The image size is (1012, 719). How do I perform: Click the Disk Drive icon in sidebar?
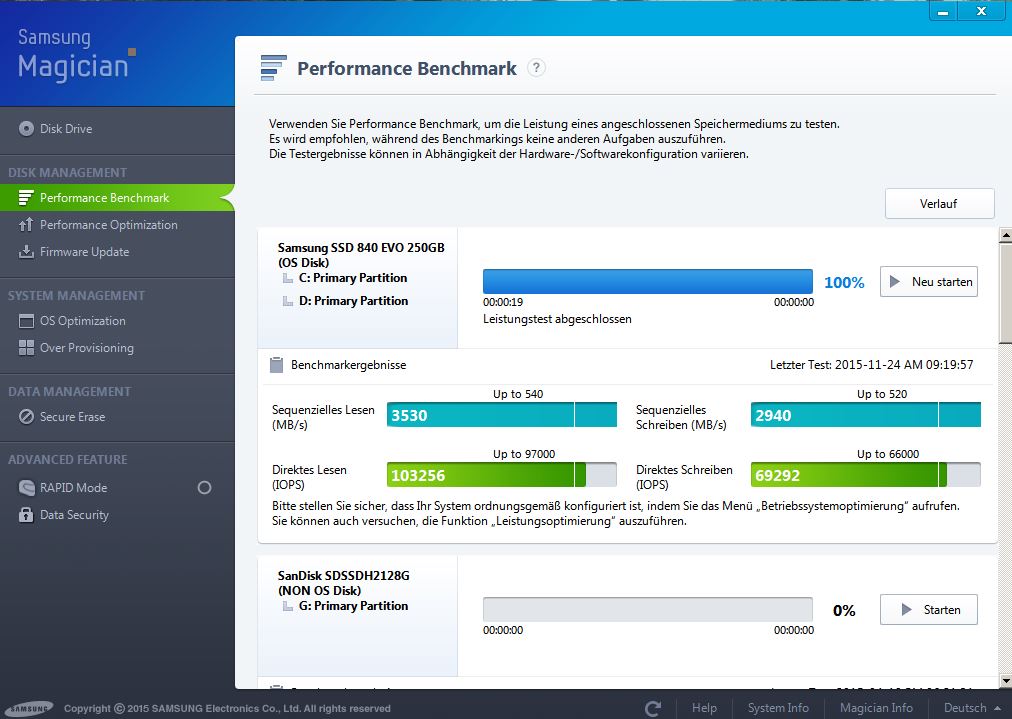[x=26, y=128]
